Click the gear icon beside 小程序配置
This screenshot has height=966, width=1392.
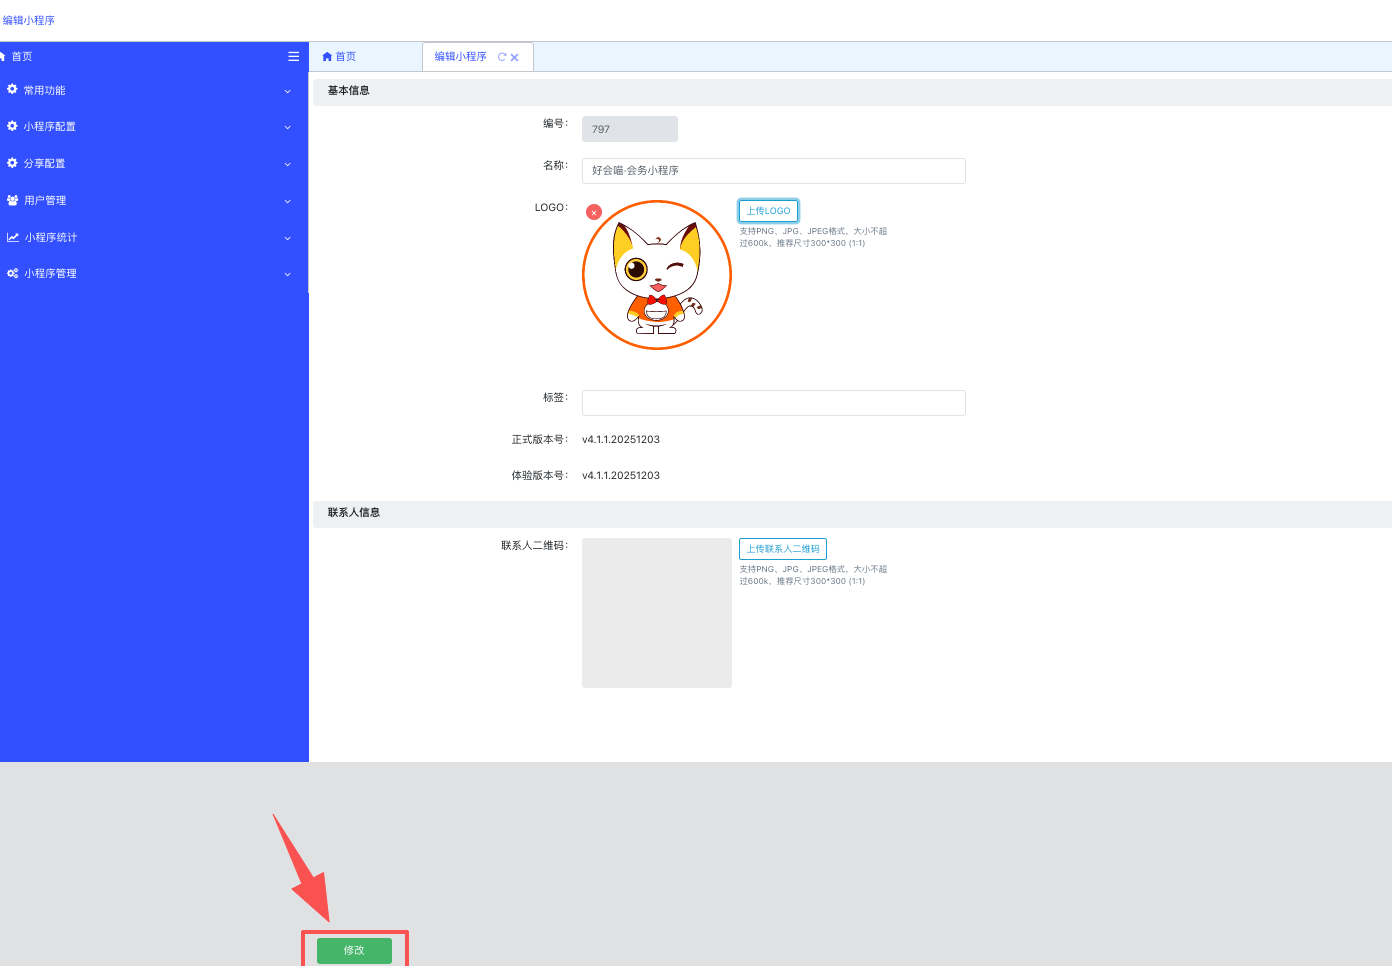click(x=12, y=127)
